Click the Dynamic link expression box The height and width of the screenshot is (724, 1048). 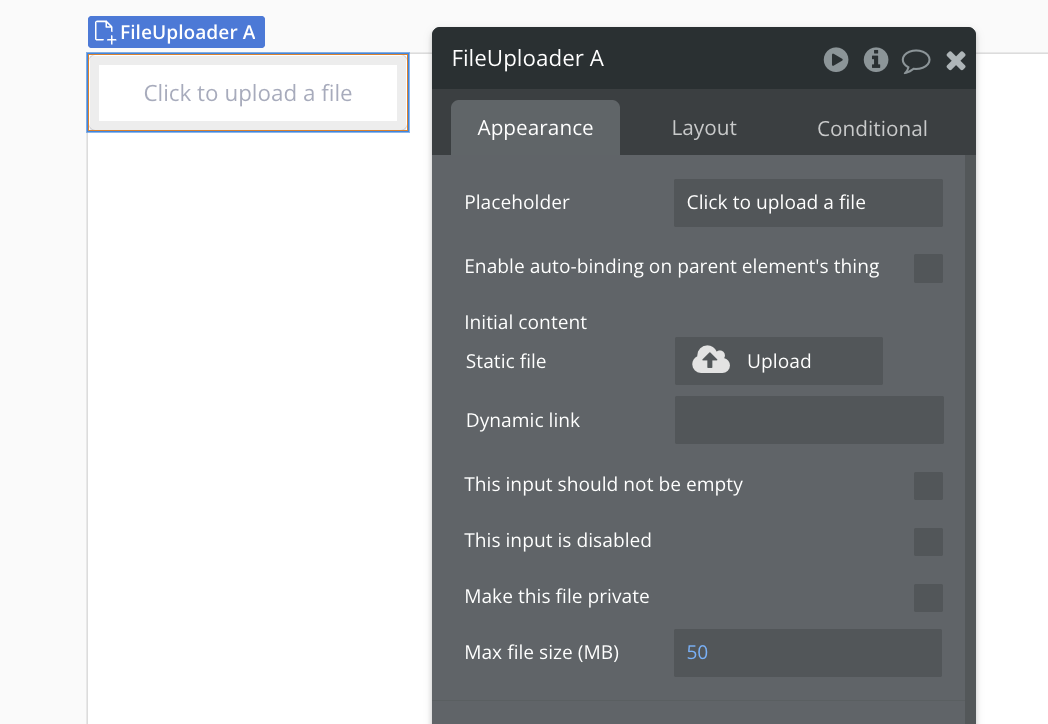(809, 420)
